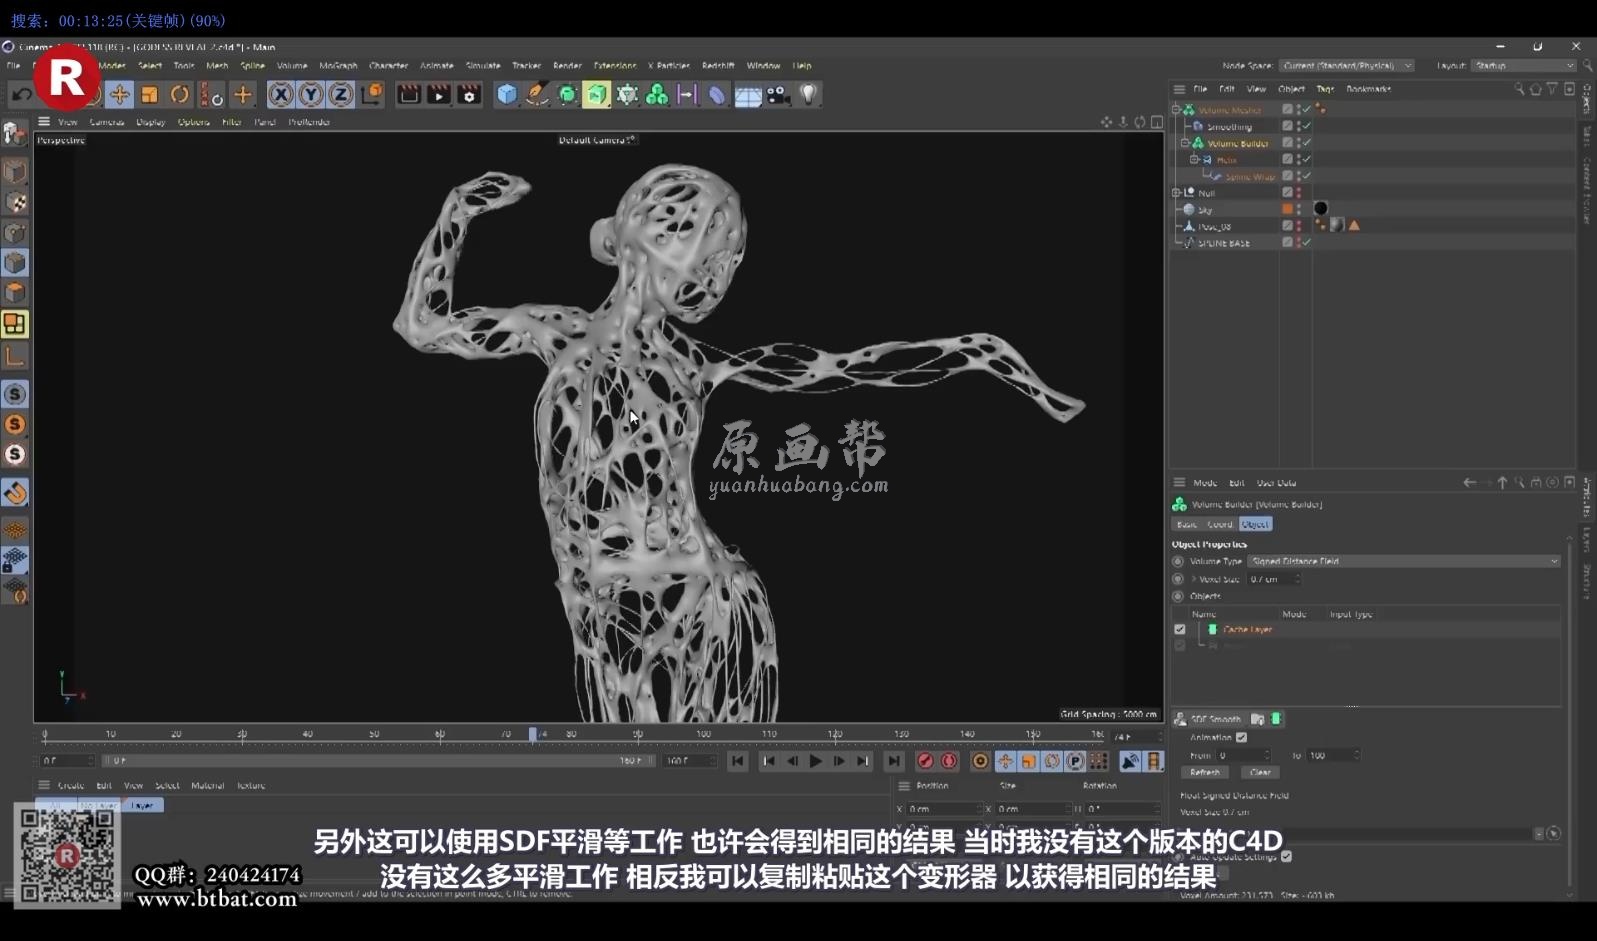The width and height of the screenshot is (1597, 941).
Task: Go to end of animation
Action: pyautogui.click(x=894, y=761)
